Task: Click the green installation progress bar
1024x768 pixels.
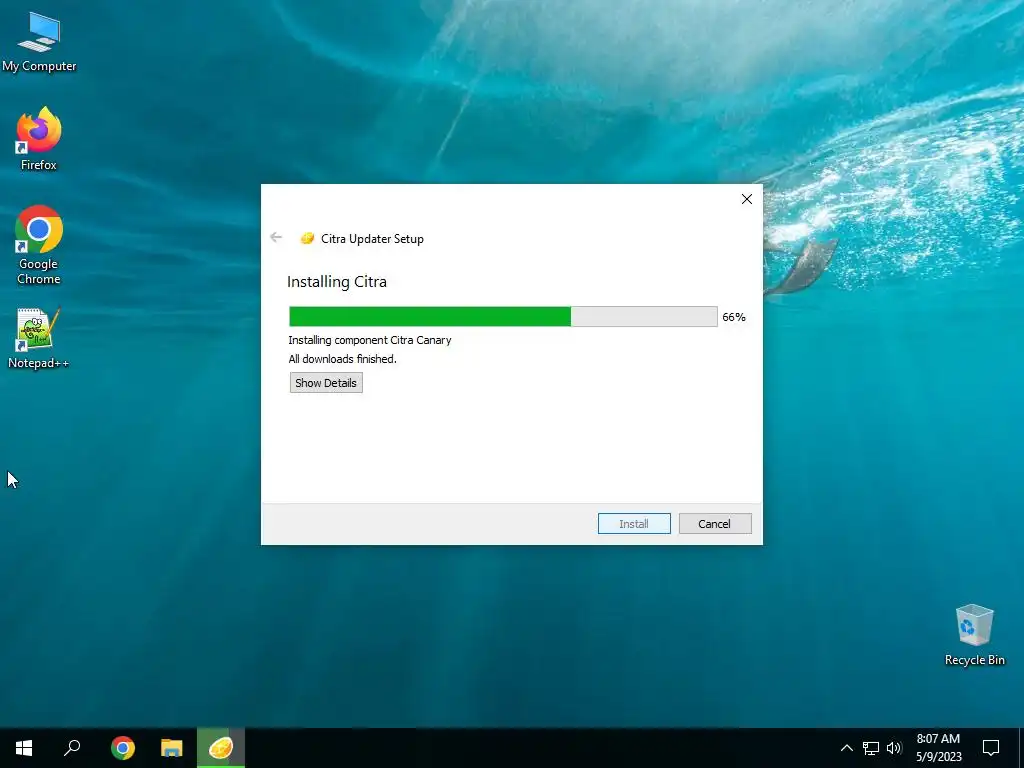Action: click(503, 317)
